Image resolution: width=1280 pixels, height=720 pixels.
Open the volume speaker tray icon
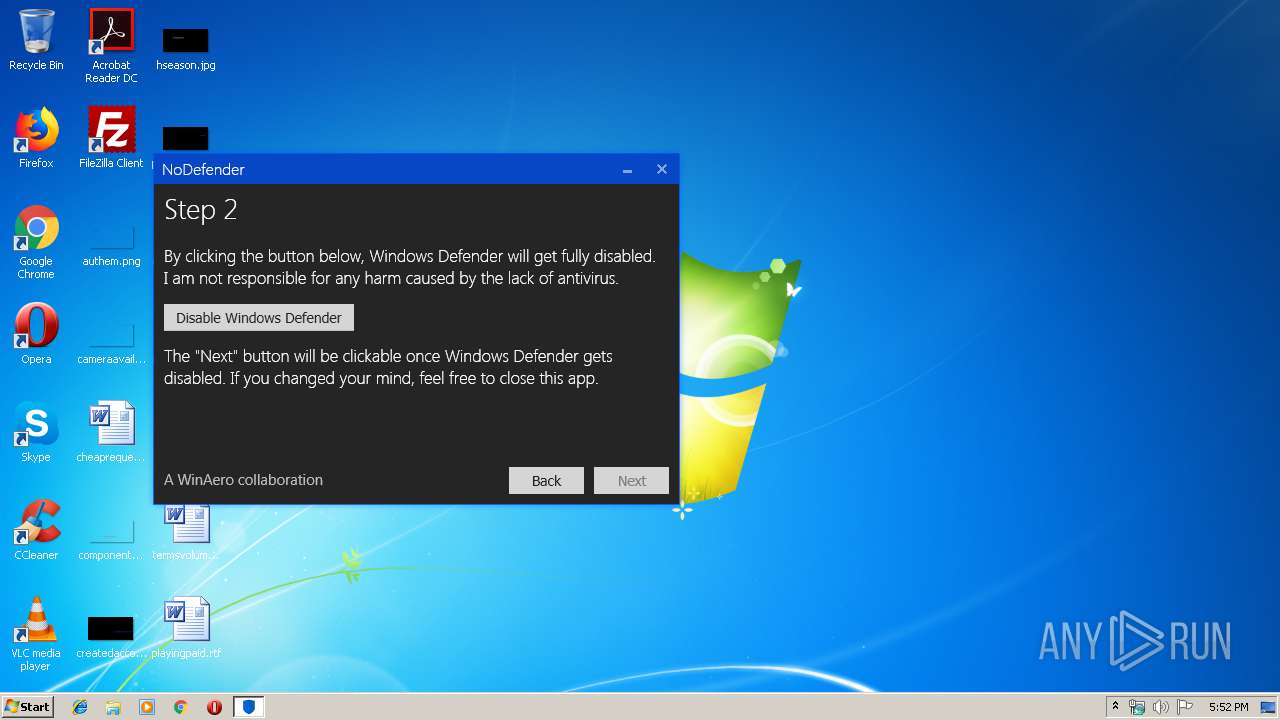1161,707
